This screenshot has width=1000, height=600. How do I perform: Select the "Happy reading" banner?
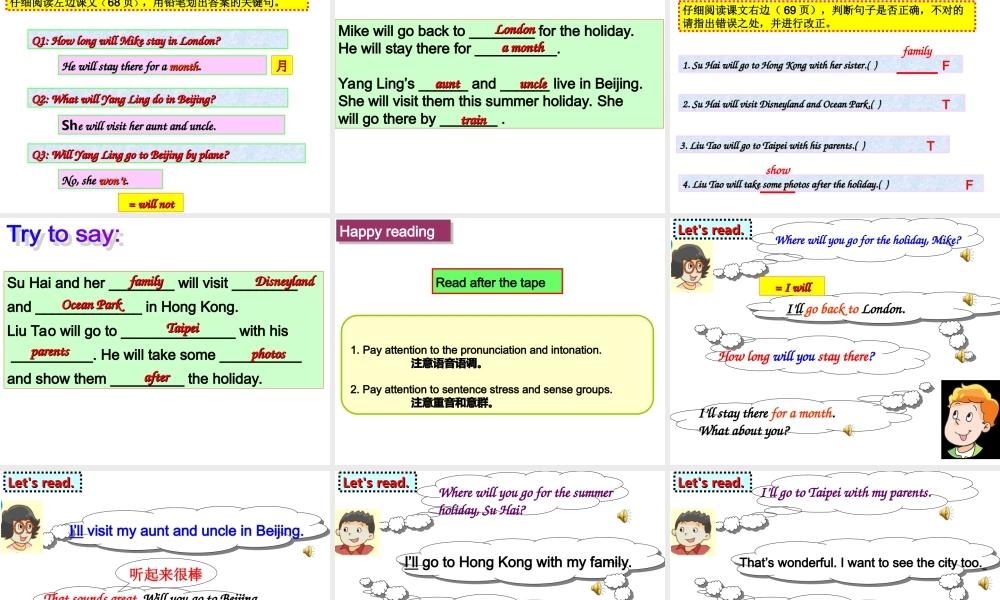tap(391, 230)
